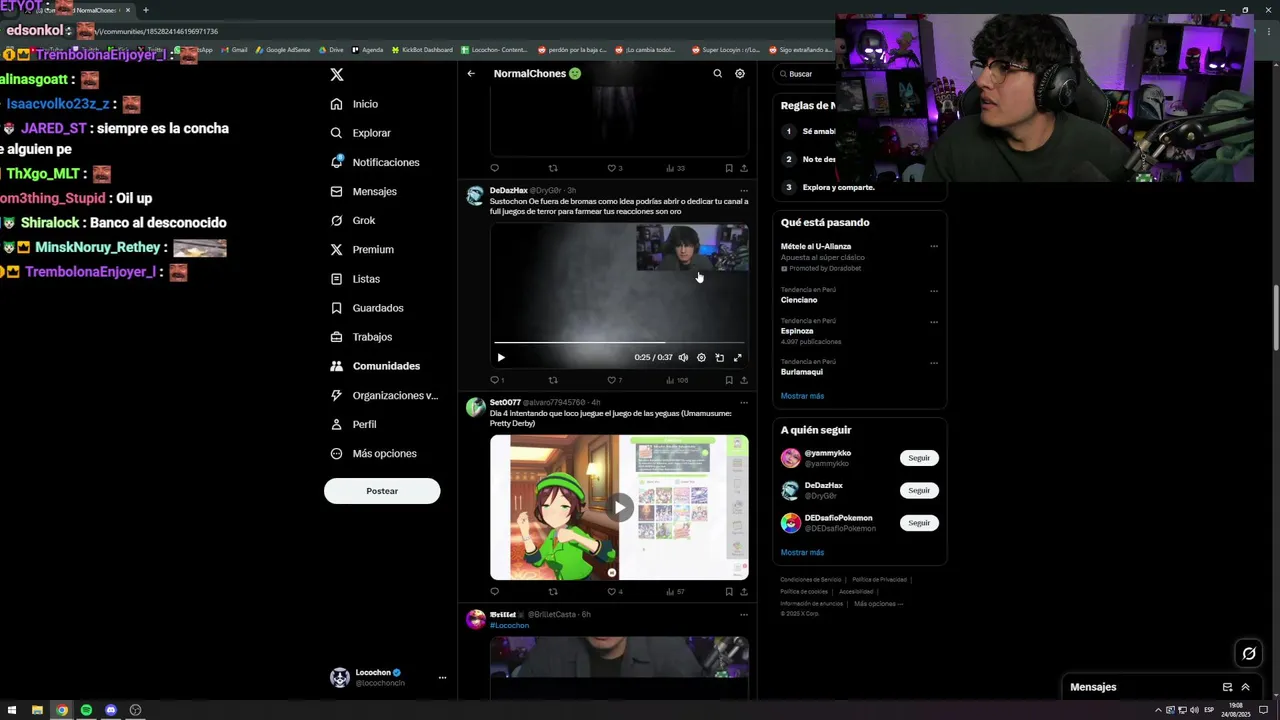Open Grok from the sidebar
The height and width of the screenshot is (720, 1280).
353,220
